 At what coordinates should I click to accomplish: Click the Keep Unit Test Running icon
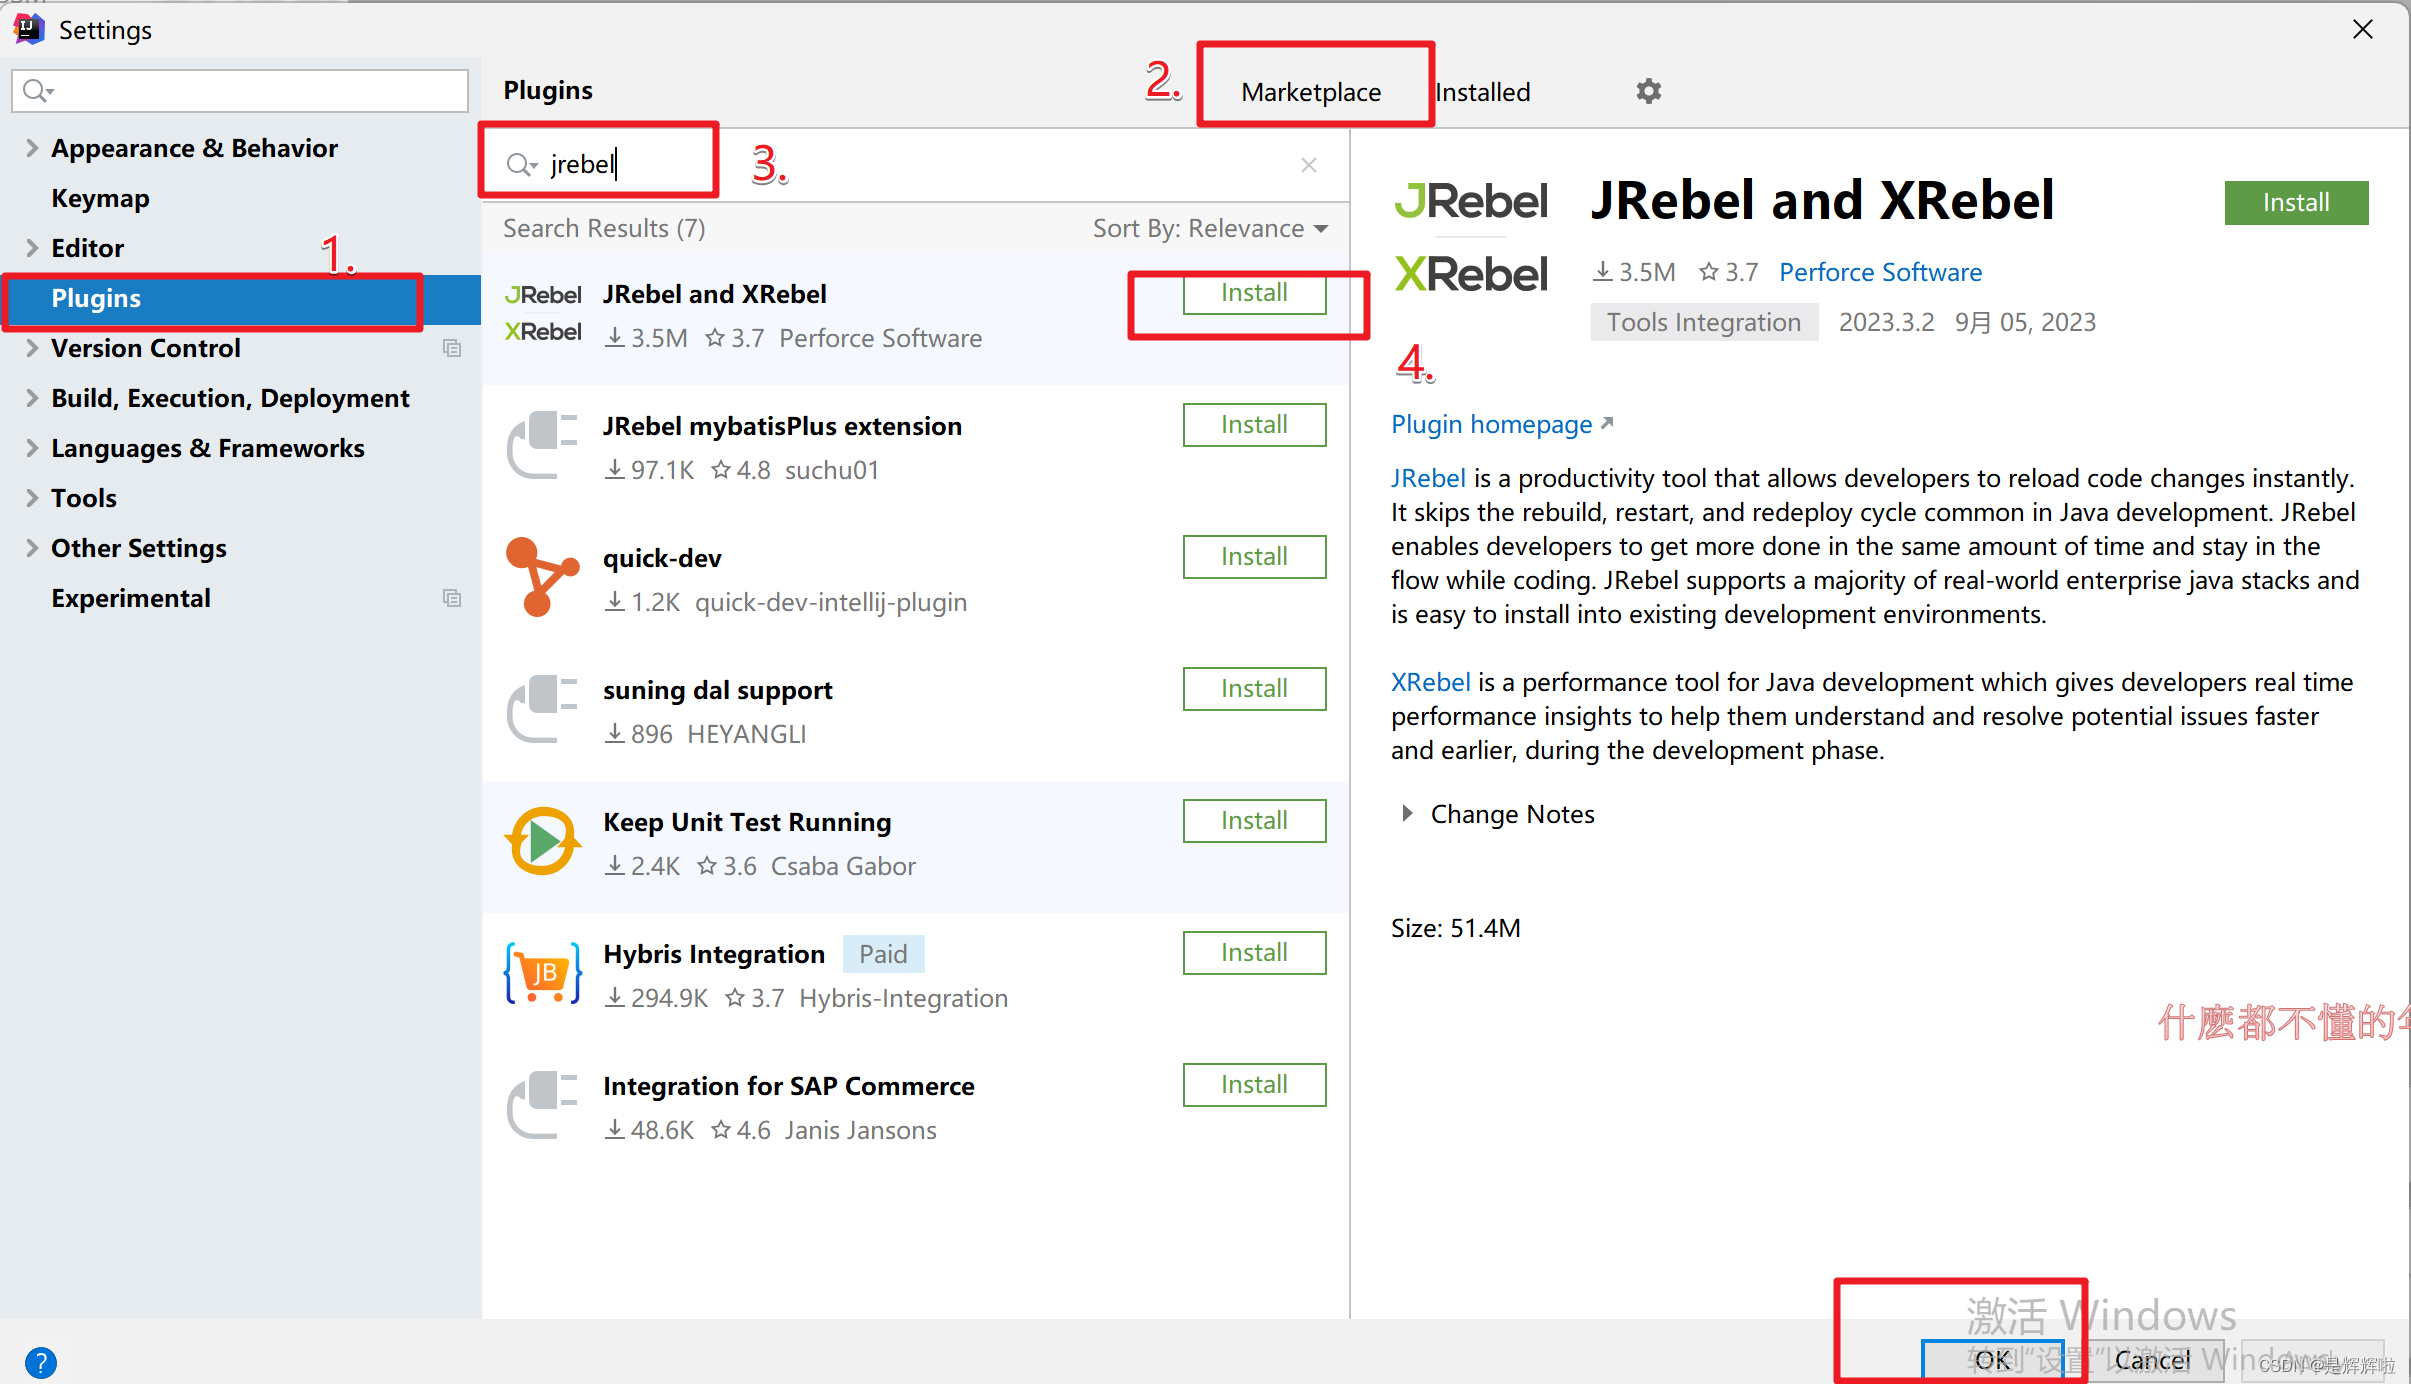(x=542, y=841)
